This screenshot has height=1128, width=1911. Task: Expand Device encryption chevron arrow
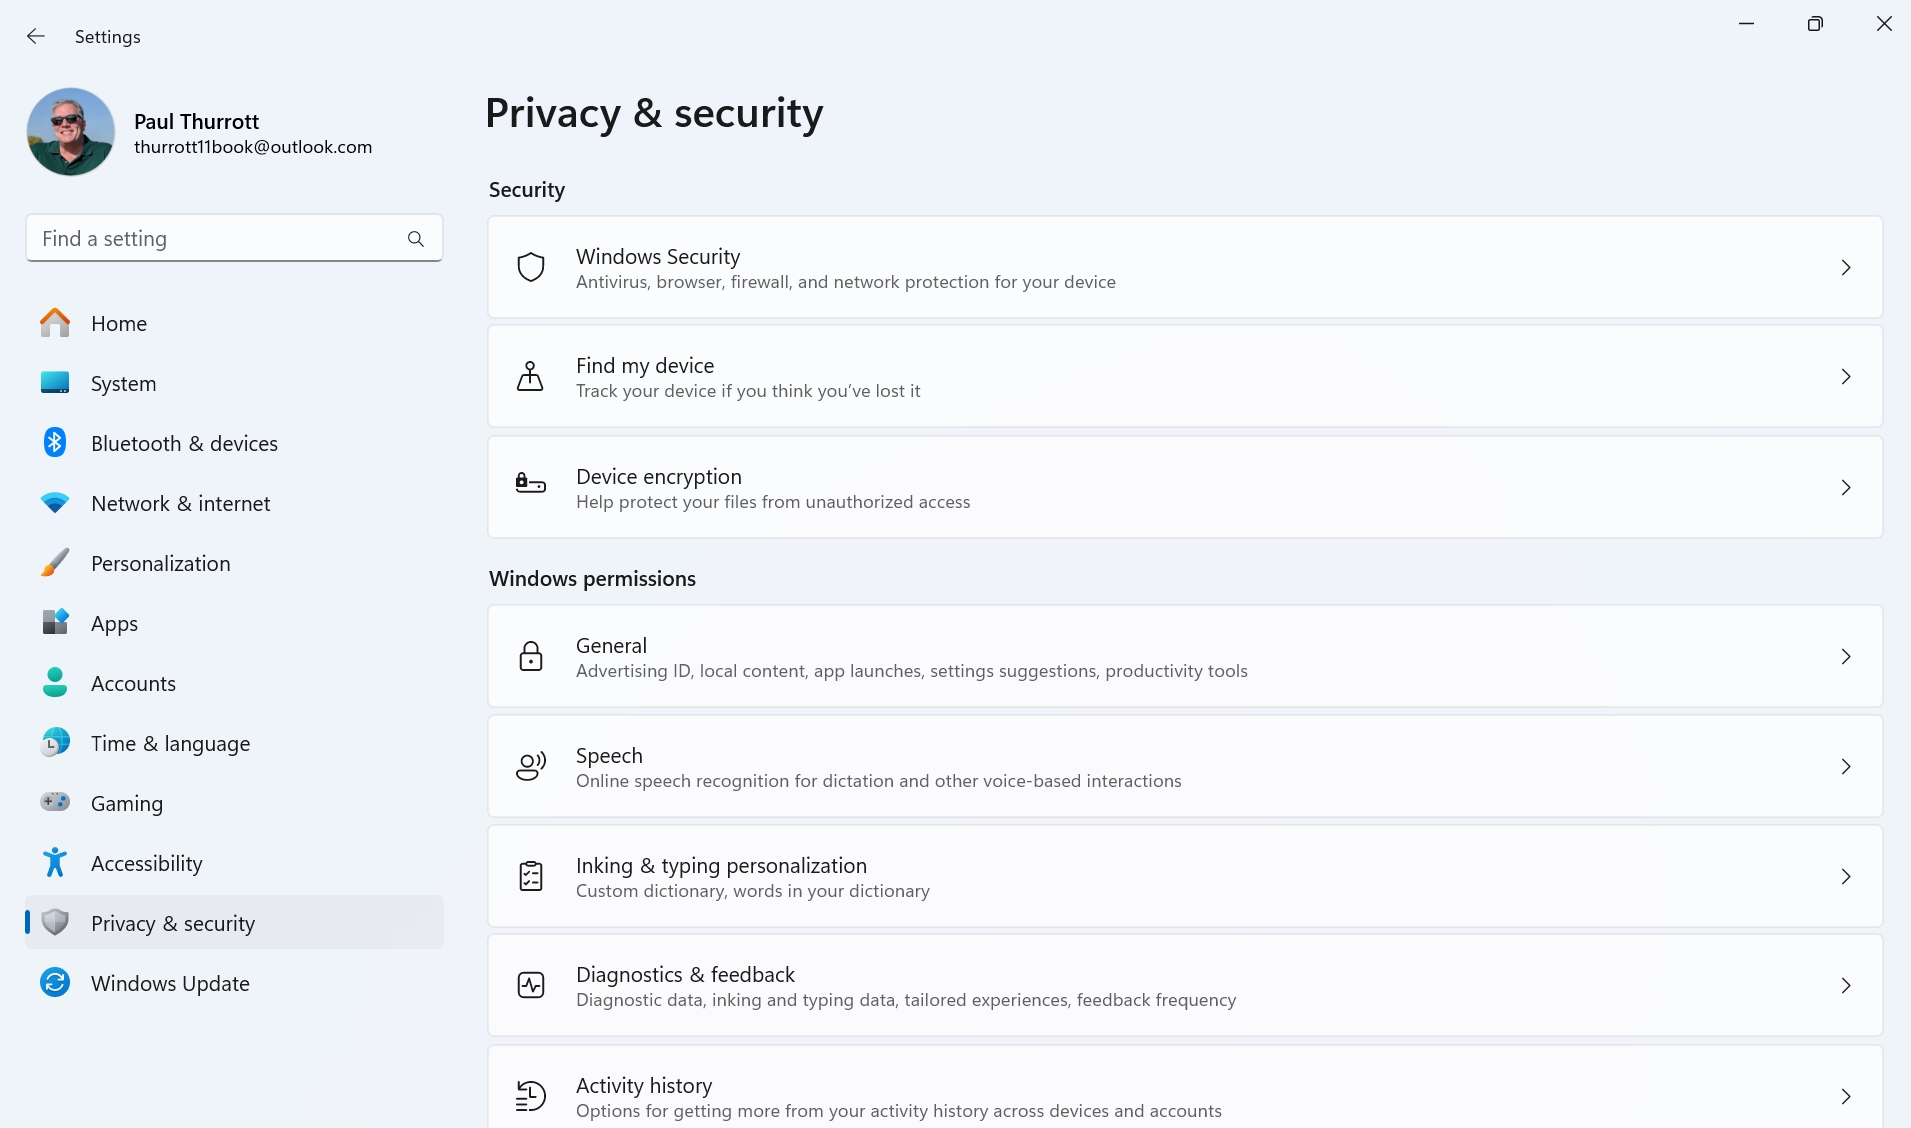coord(1846,488)
